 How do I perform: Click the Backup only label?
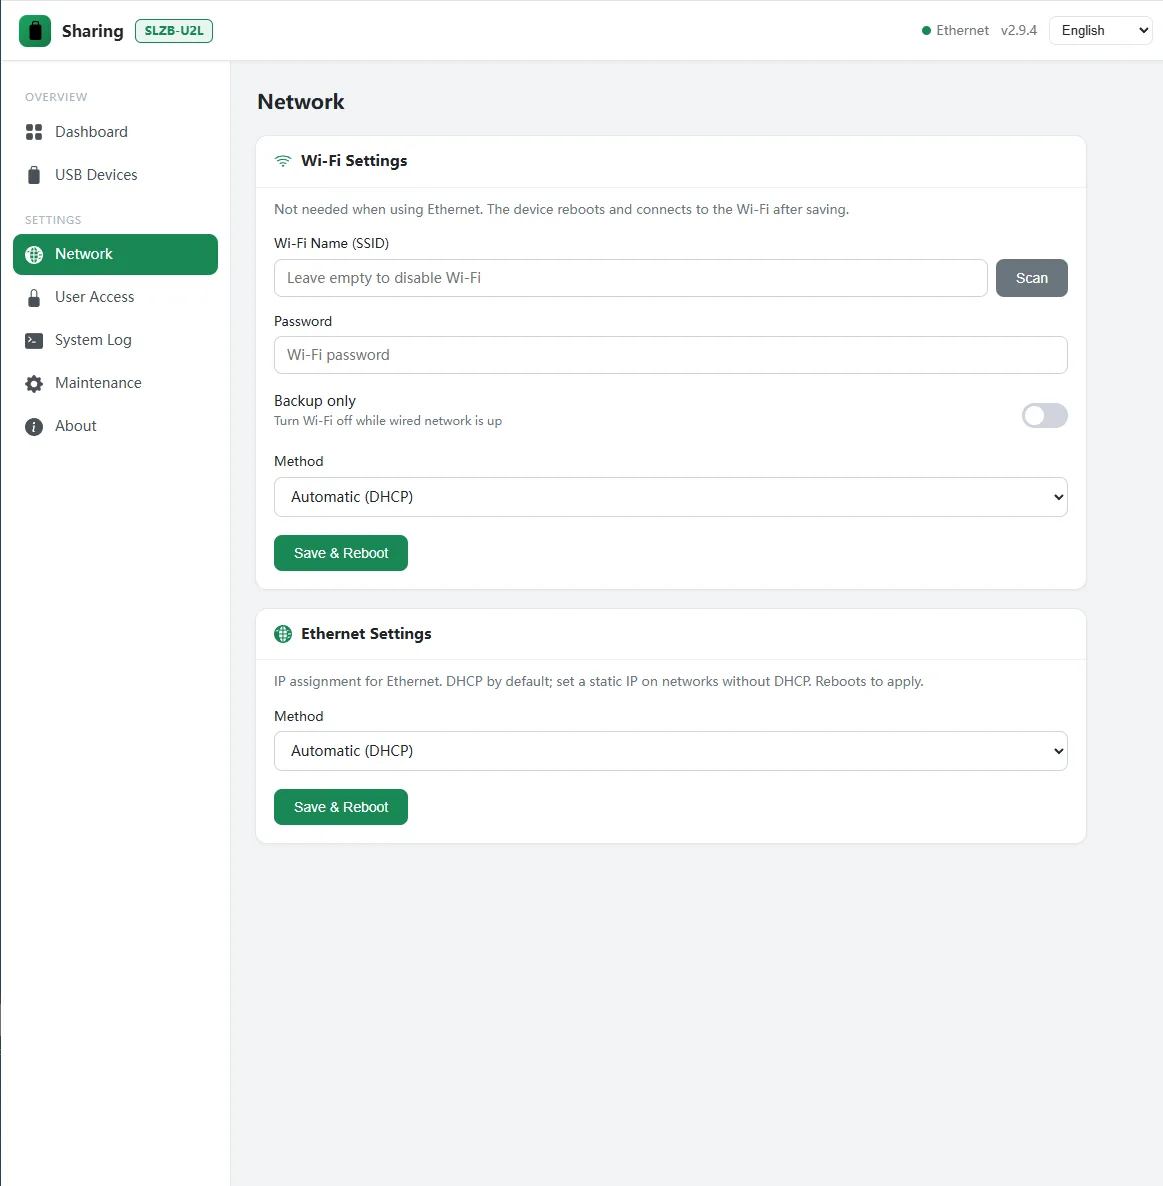click(315, 401)
